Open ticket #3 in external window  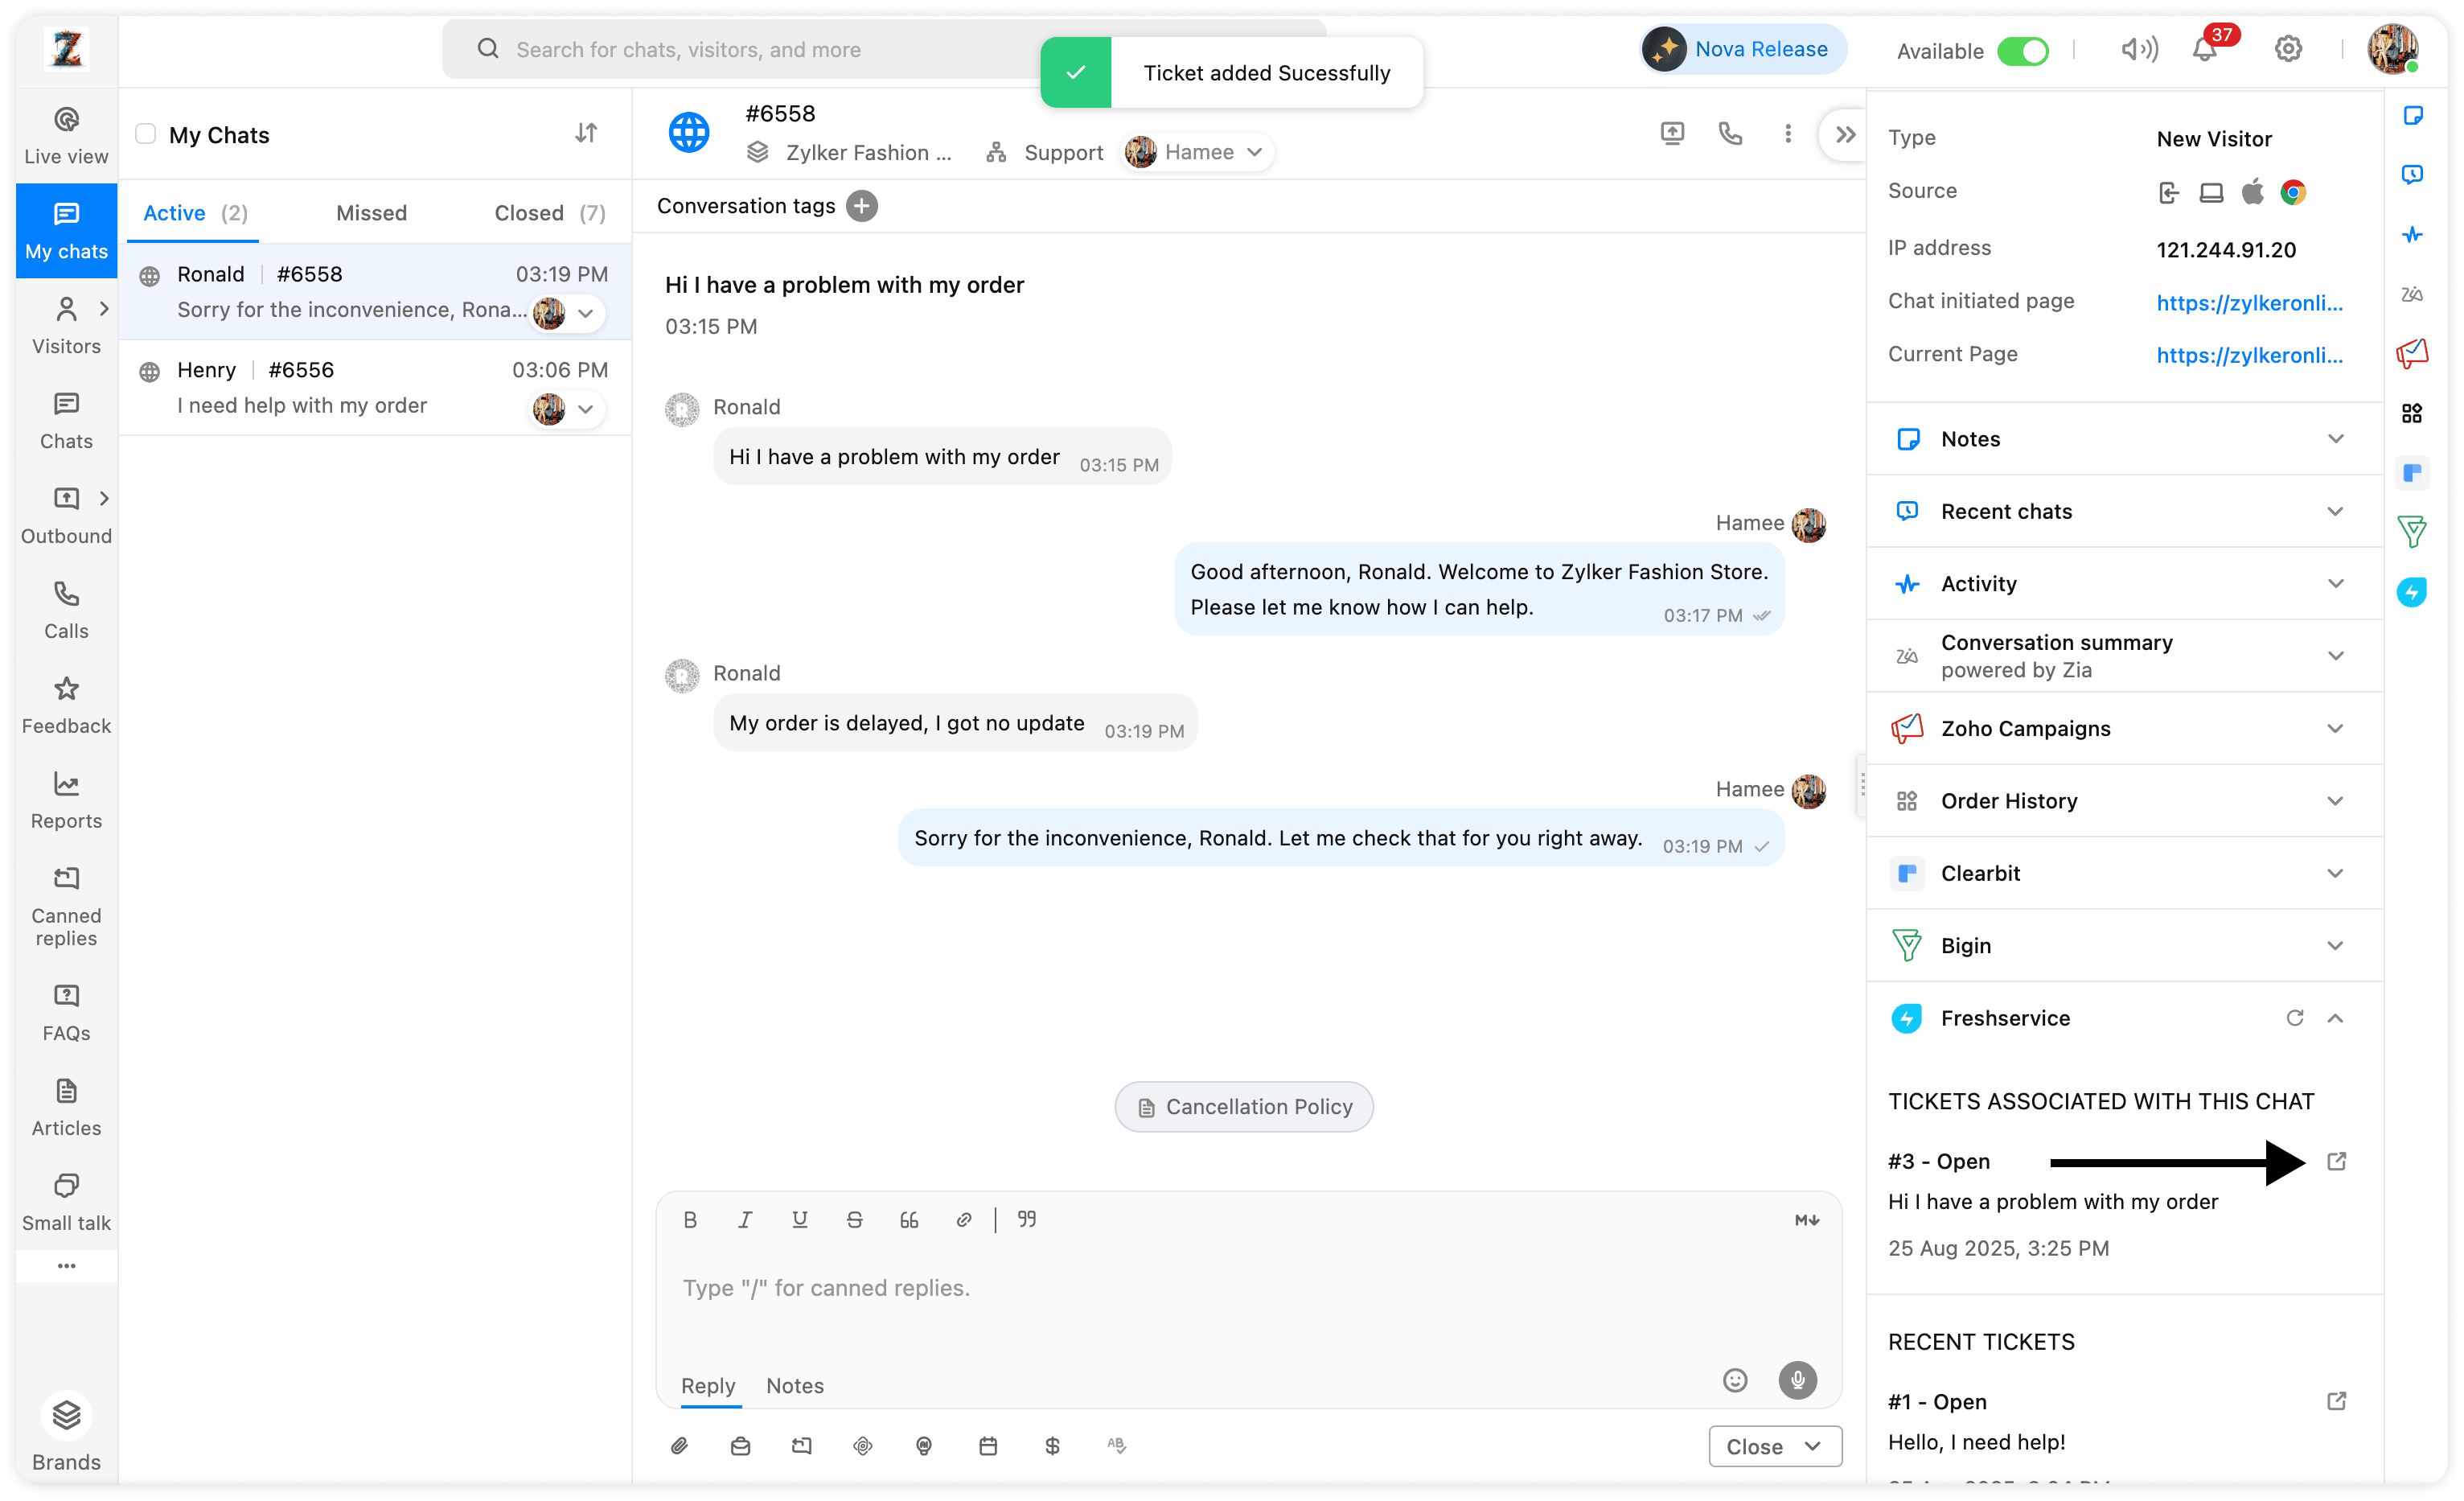(2336, 1161)
